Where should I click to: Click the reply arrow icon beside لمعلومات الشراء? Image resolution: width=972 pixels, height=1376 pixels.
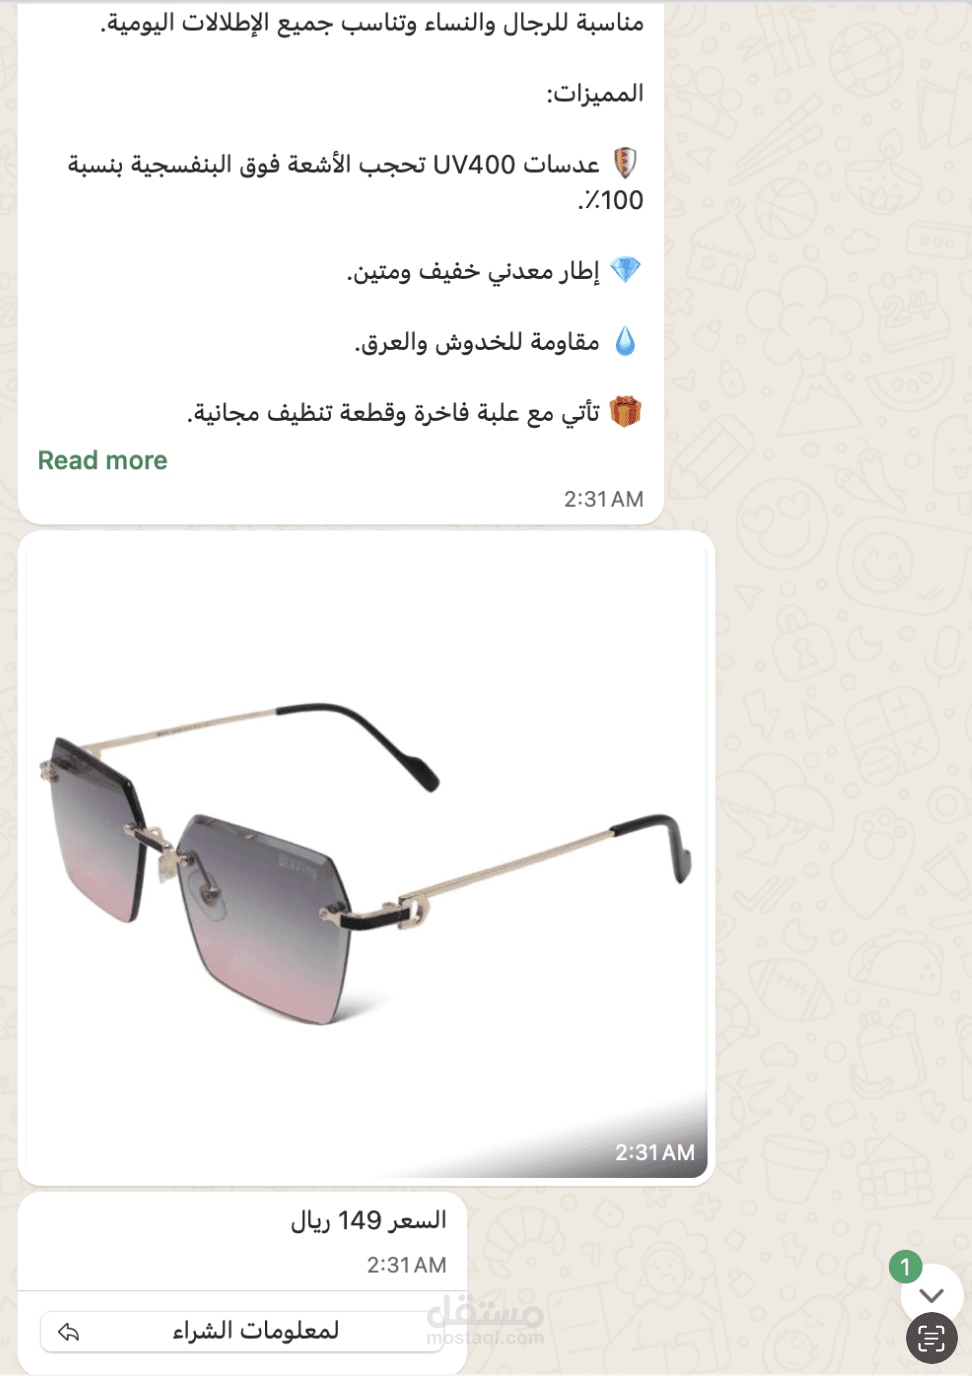(x=68, y=1332)
